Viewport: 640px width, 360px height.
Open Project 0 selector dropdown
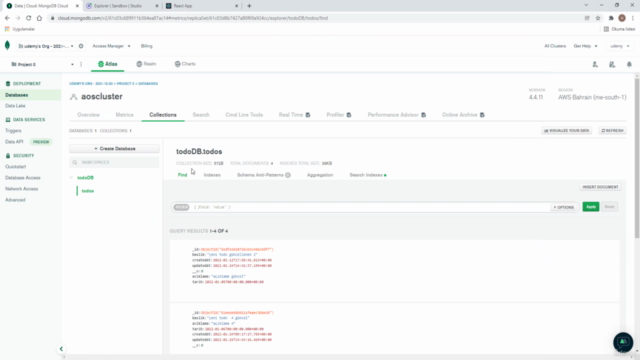pyautogui.click(x=42, y=64)
